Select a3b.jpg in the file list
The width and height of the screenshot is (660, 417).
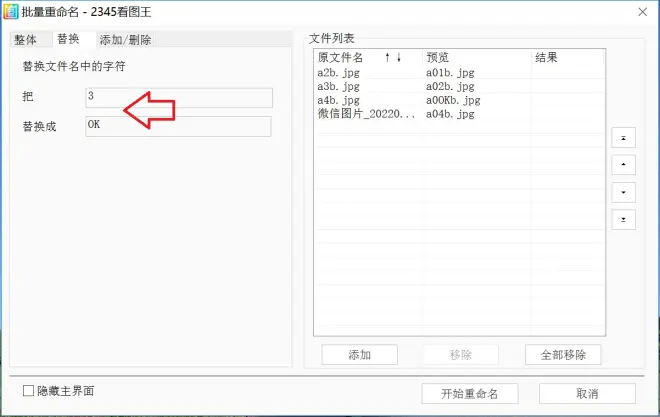point(339,86)
